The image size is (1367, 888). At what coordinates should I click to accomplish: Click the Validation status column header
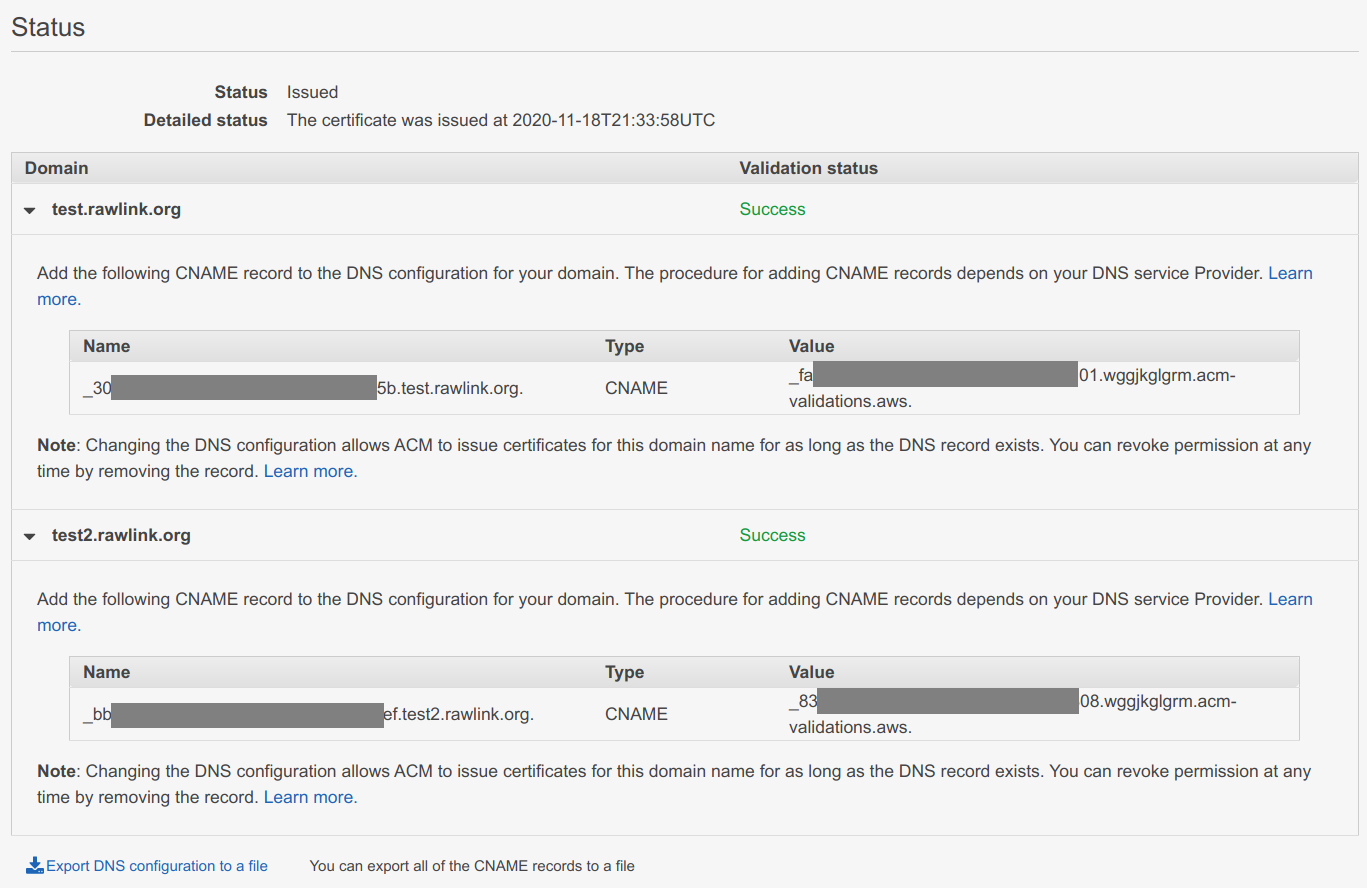pyautogui.click(x=808, y=168)
